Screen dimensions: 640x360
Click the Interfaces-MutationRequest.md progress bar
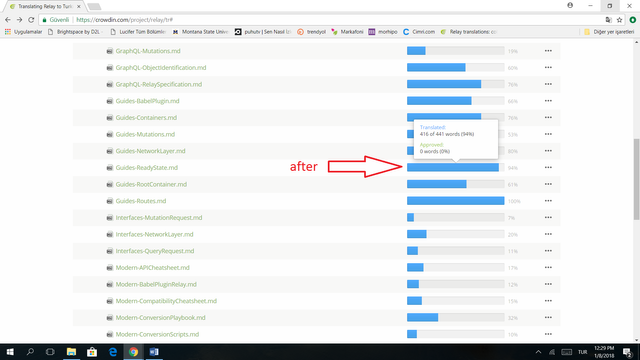(x=456, y=218)
